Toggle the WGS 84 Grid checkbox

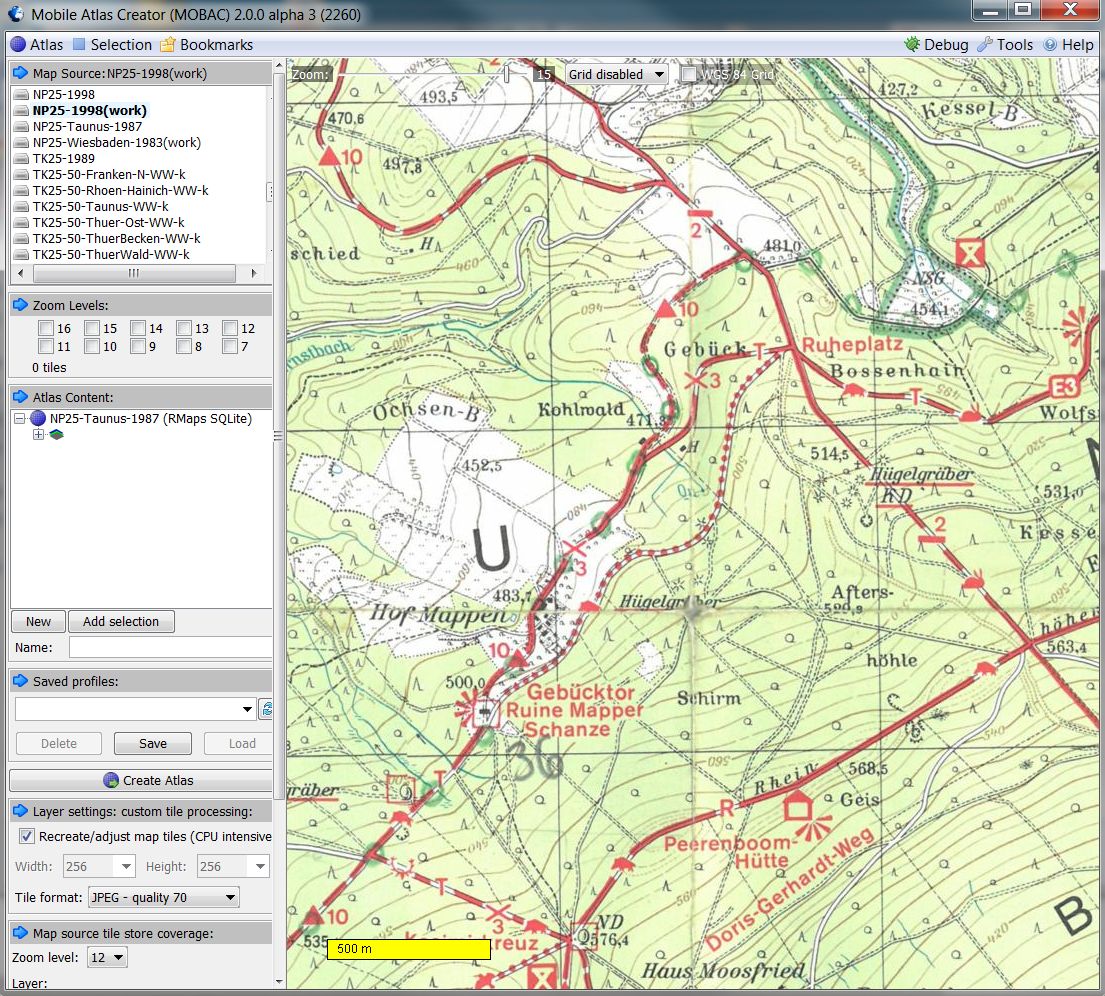click(x=689, y=74)
